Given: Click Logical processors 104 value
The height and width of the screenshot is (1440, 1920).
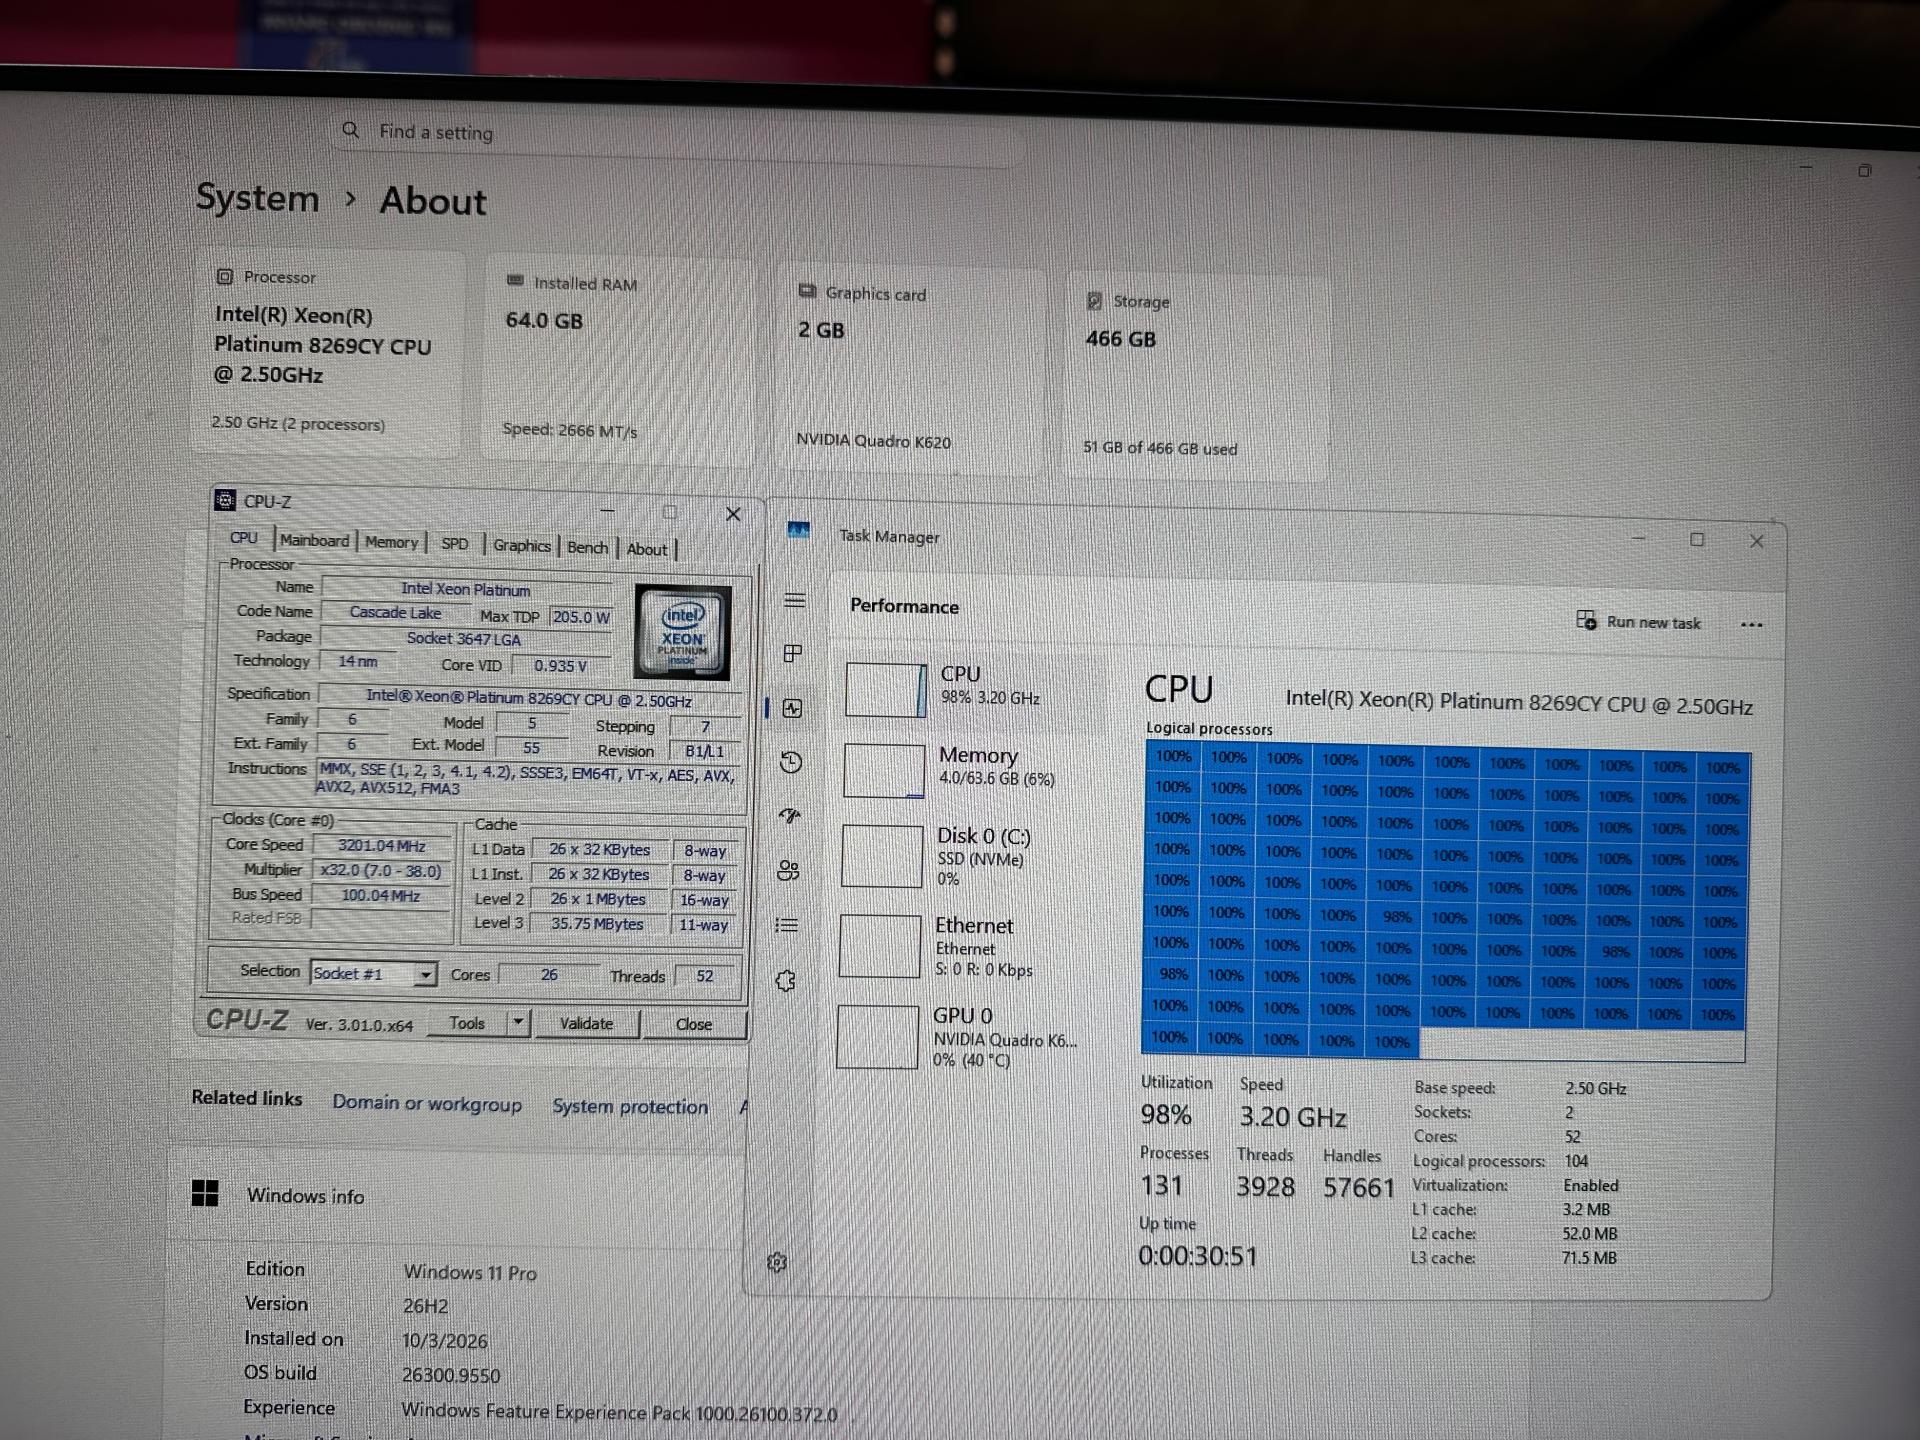Looking at the screenshot, I should (1576, 1160).
